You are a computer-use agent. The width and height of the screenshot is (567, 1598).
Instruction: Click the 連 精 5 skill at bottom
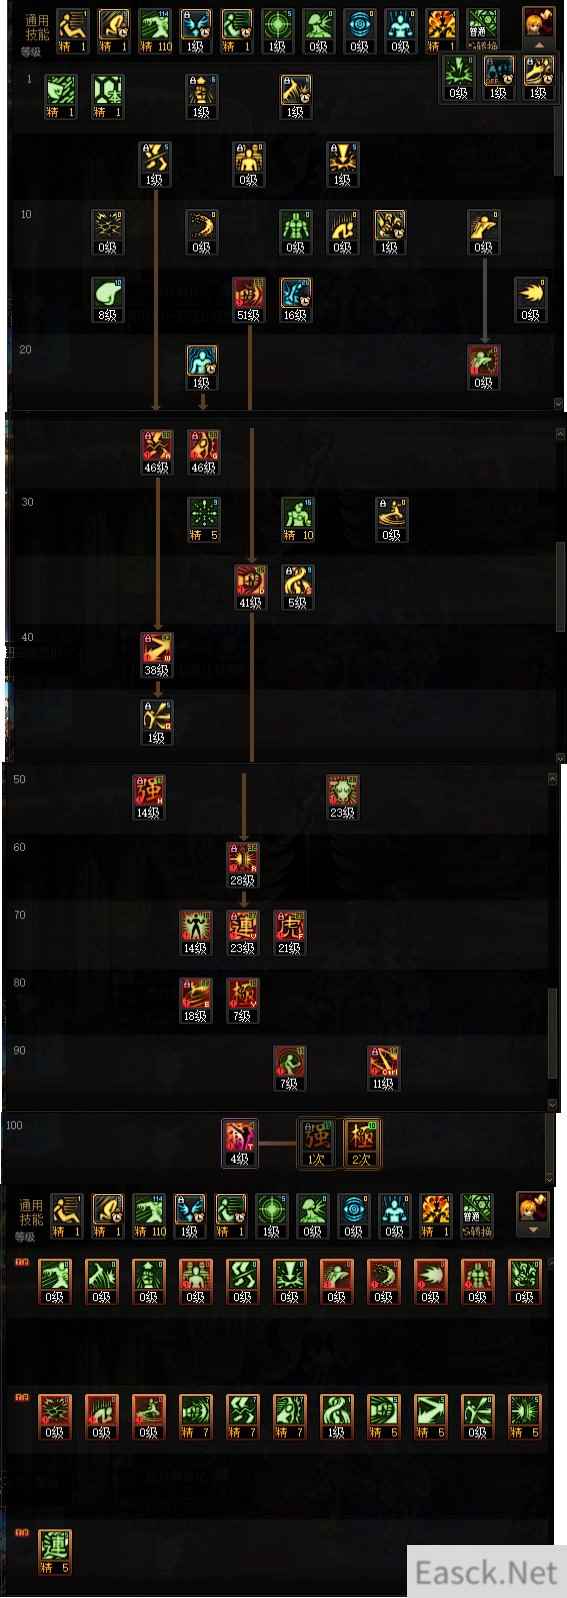(x=54, y=1552)
